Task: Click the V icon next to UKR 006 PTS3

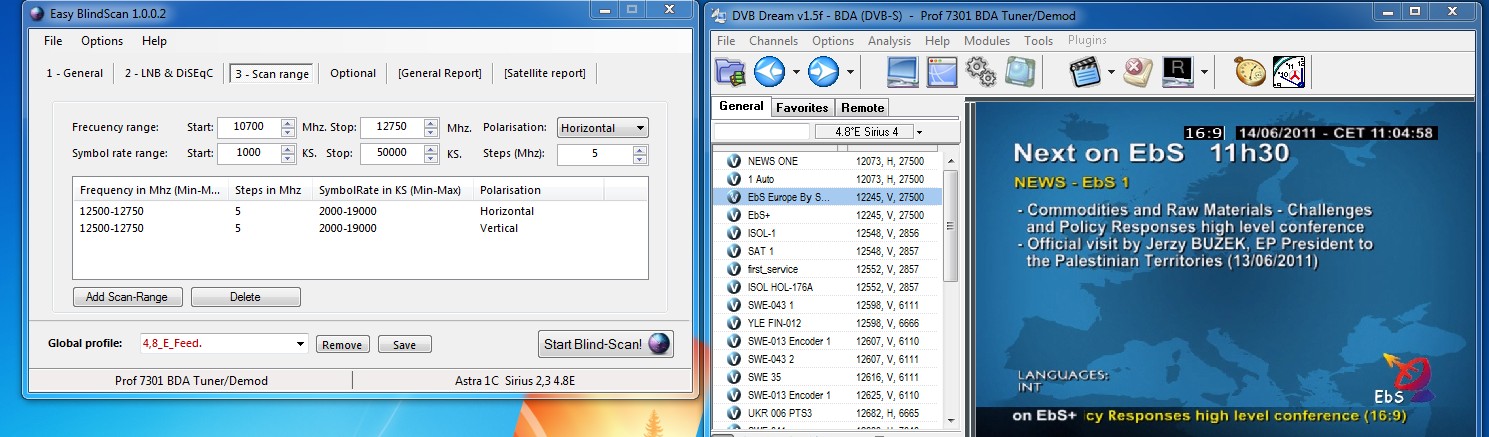Action: 732,413
